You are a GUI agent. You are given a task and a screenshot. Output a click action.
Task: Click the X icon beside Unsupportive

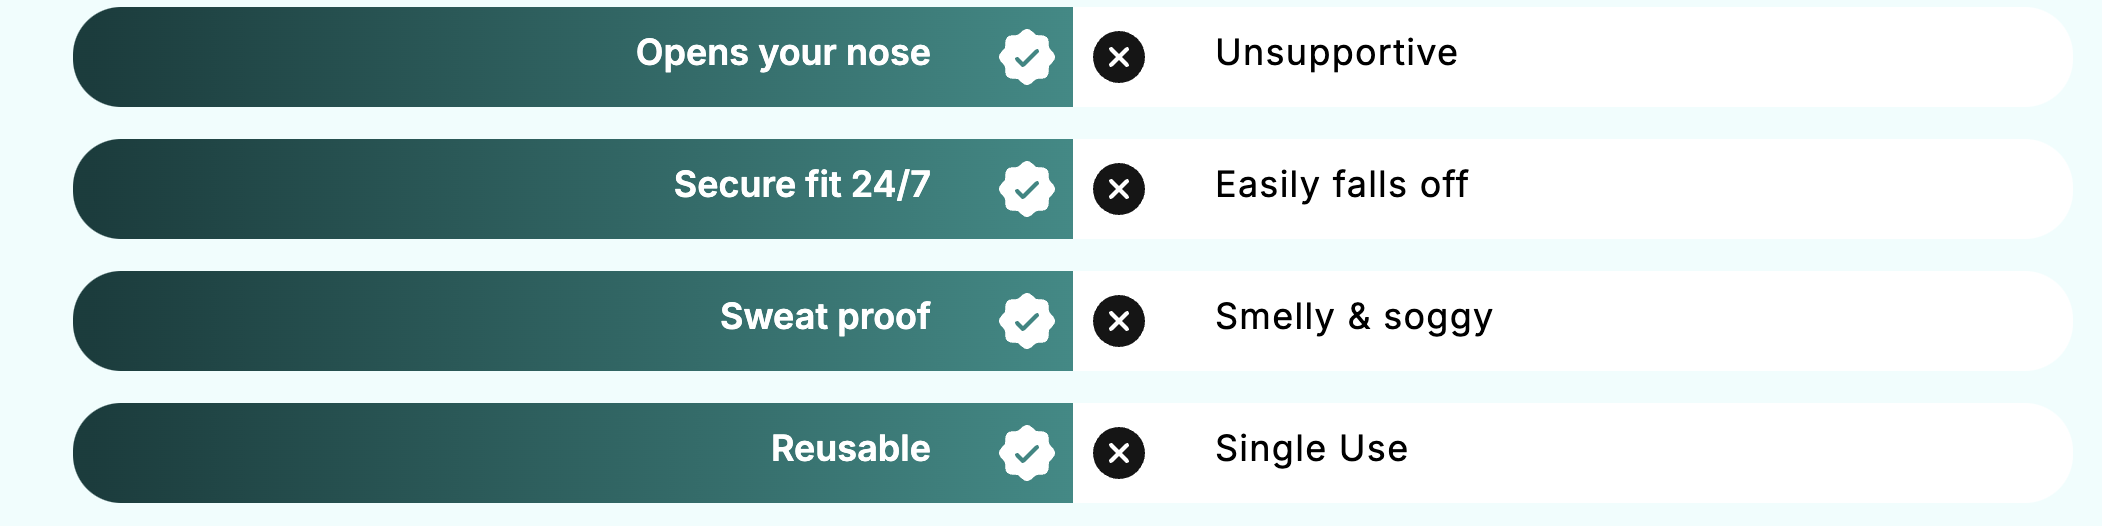click(1119, 57)
